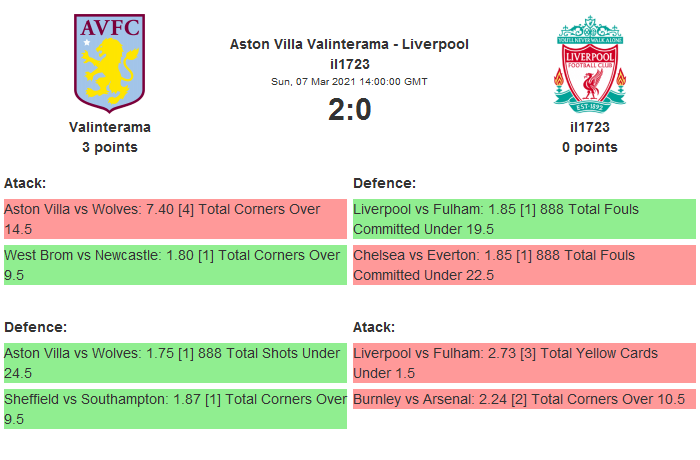The width and height of the screenshot is (700, 460).
Task: Select Liverpool vs Fulham fouls bet row
Action: coord(524,219)
